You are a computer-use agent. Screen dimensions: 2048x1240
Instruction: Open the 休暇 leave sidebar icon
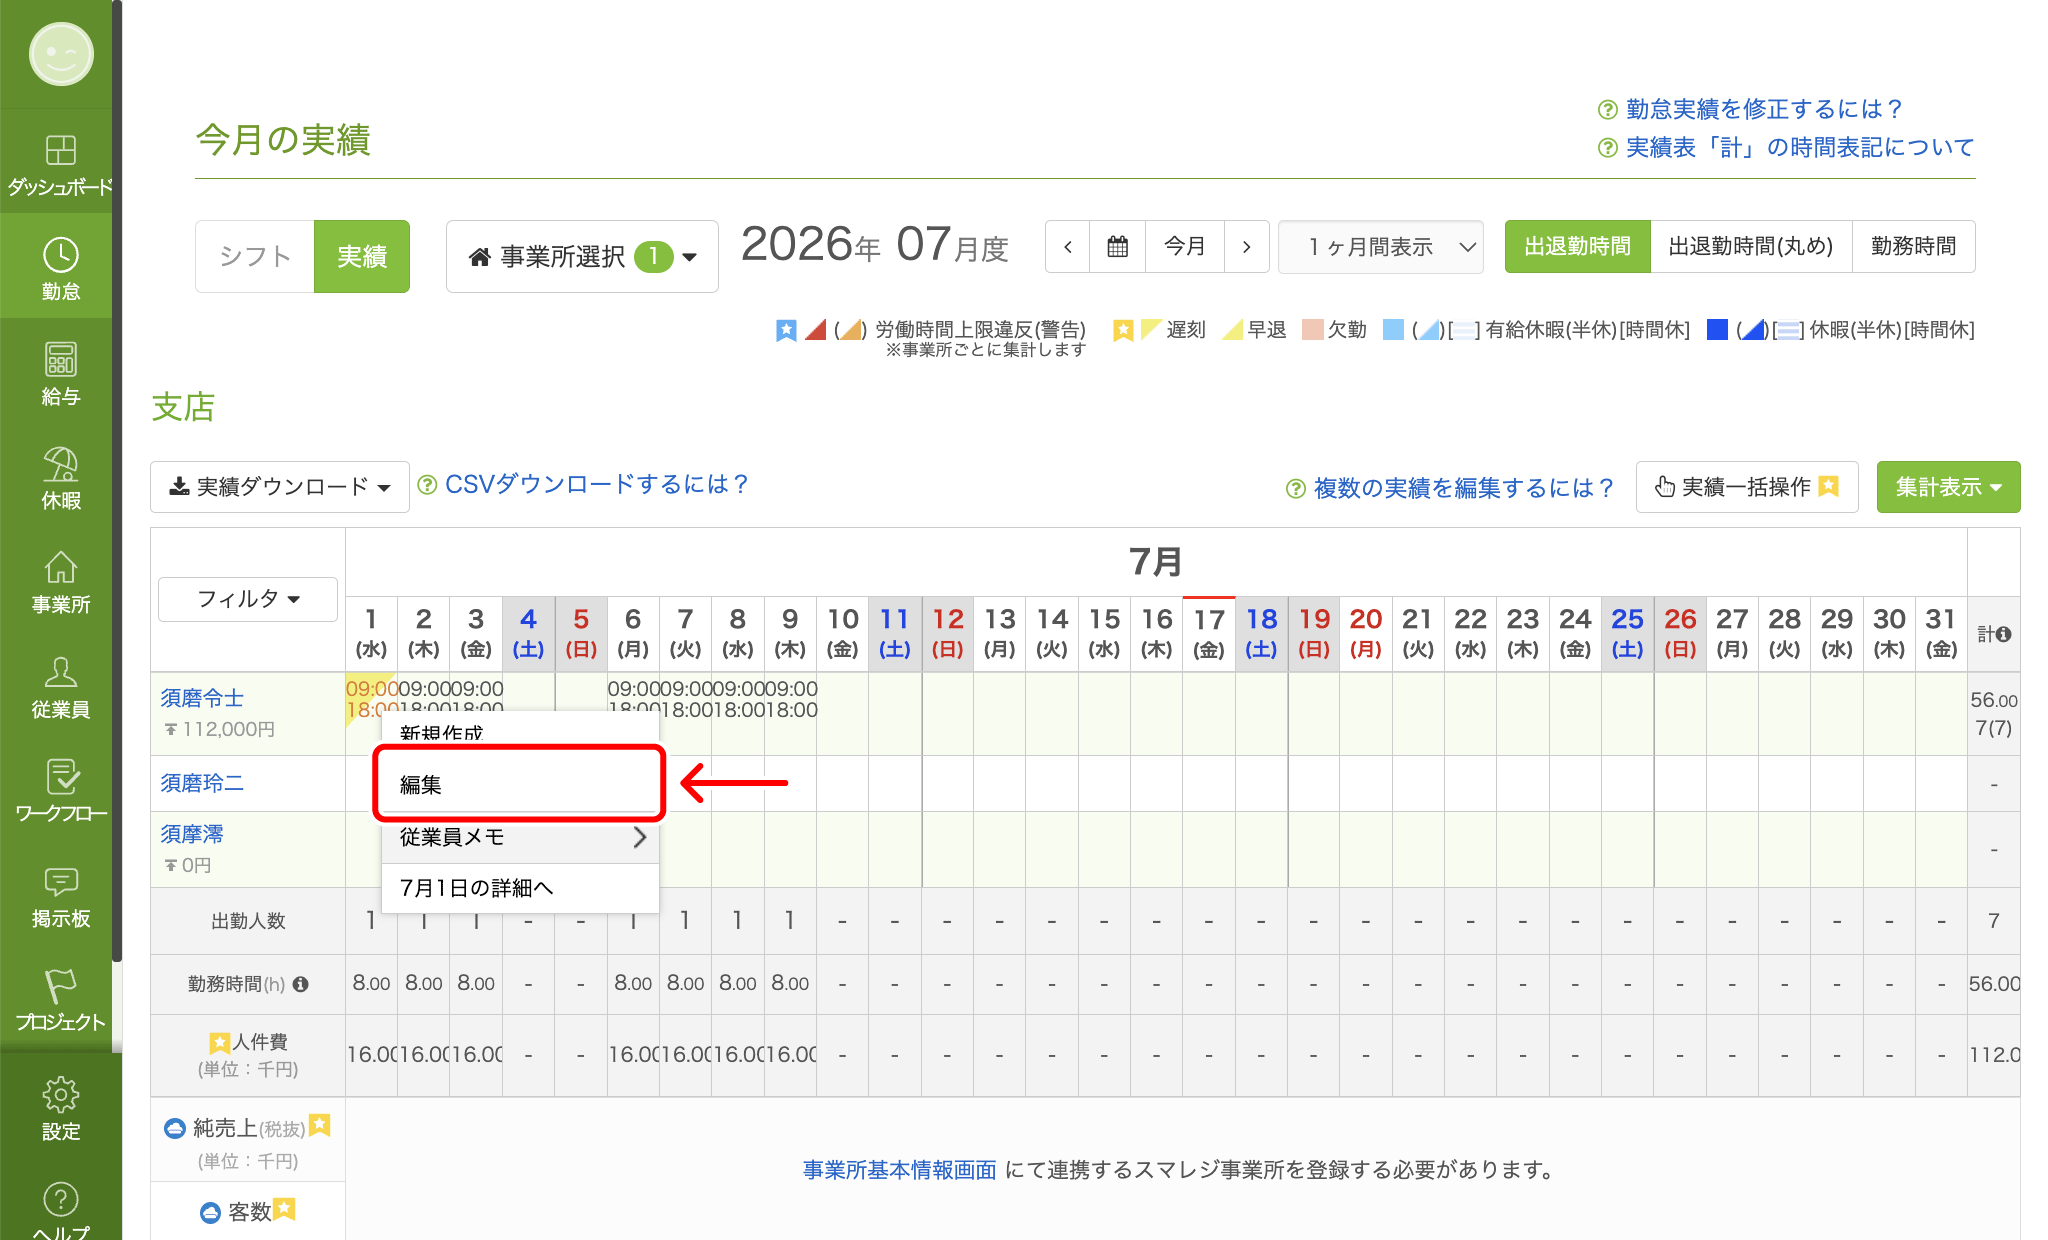click(60, 478)
